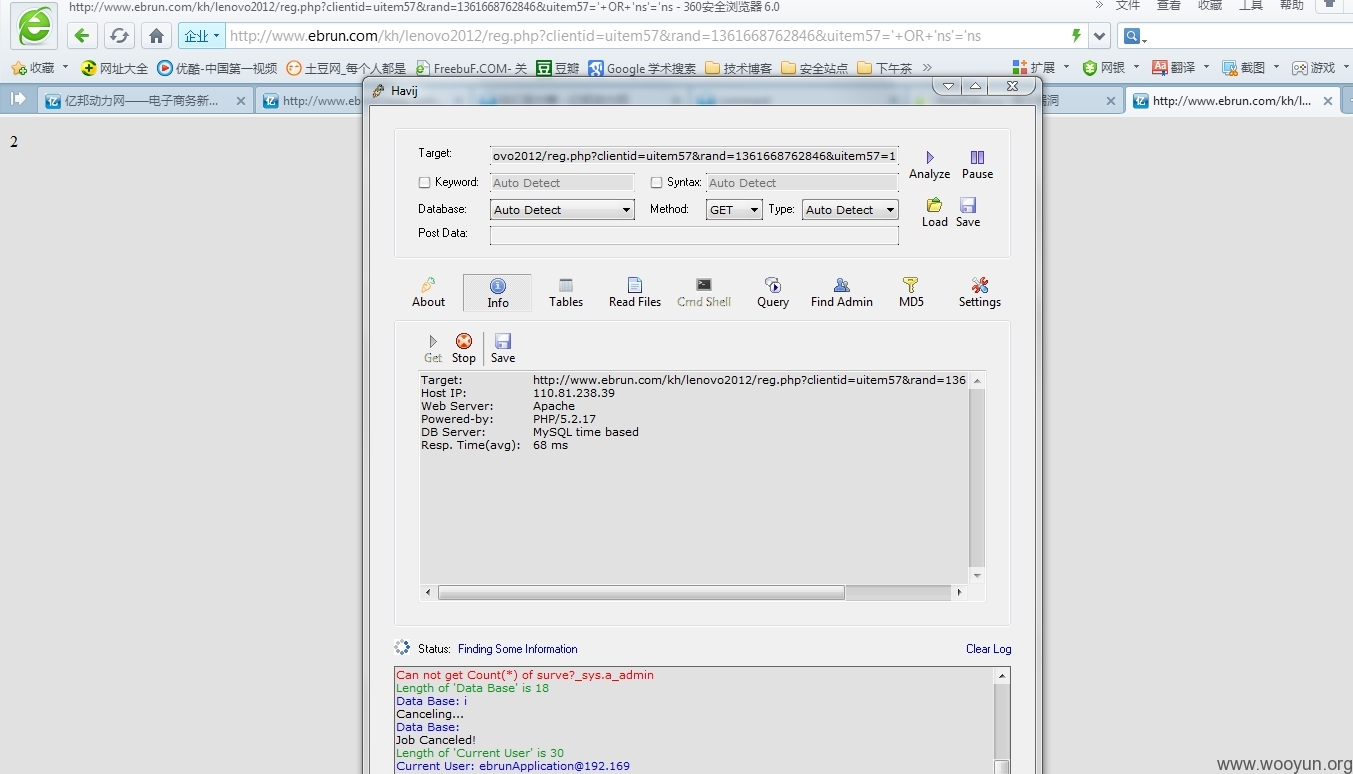The image size is (1353, 774).
Task: Enable the Syntax checkbox
Action: pos(656,183)
